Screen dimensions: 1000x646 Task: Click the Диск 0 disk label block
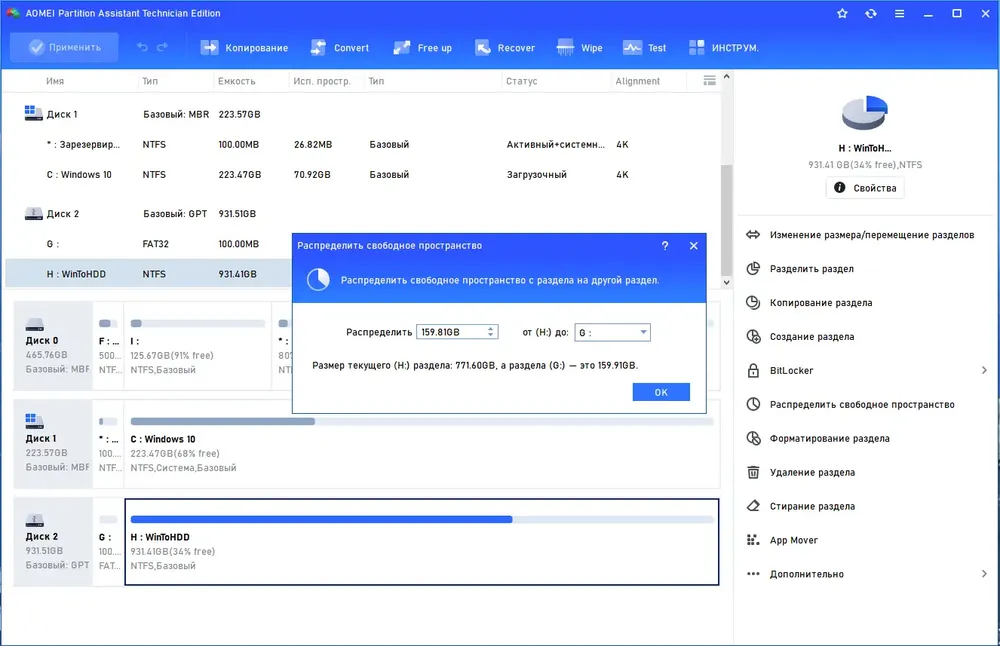(54, 346)
